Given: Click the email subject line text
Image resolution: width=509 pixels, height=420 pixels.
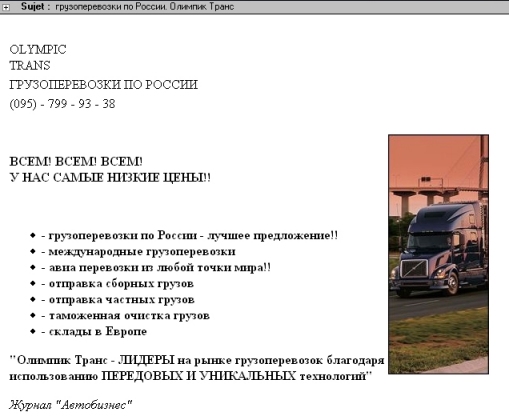Looking at the screenshot, I should click(x=145, y=7).
